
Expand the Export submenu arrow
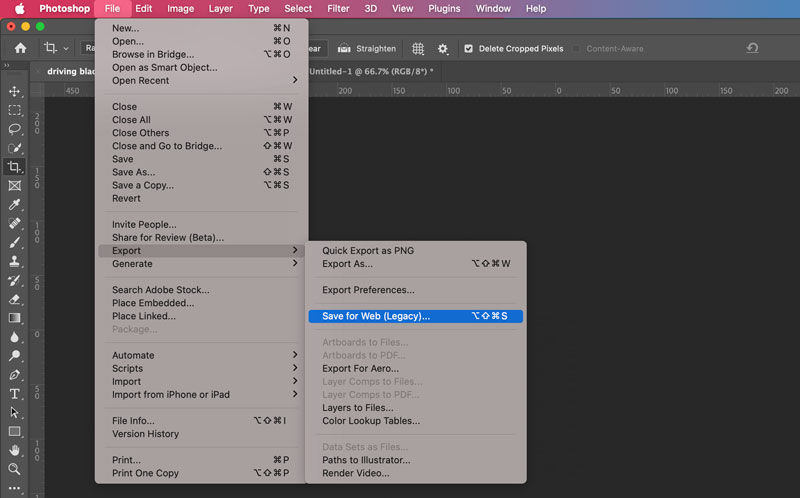295,250
